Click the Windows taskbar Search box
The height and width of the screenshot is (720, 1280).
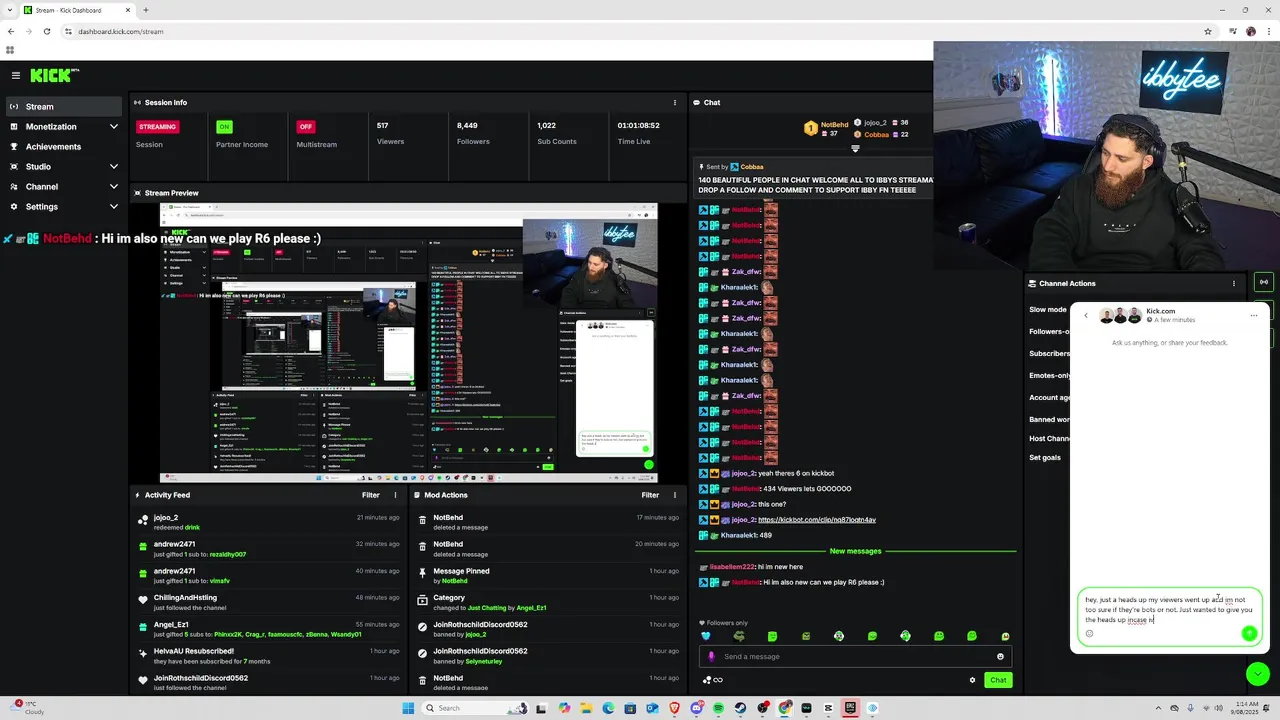coord(475,708)
